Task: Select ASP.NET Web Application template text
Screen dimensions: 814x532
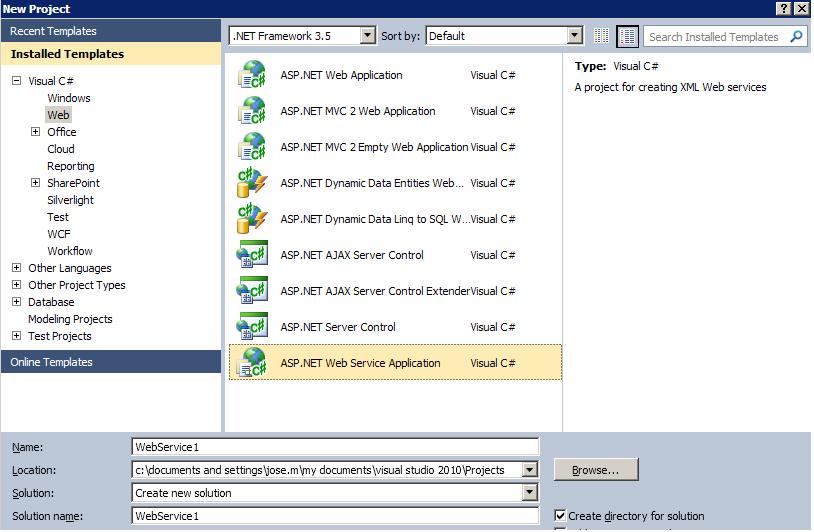Action: [341, 75]
